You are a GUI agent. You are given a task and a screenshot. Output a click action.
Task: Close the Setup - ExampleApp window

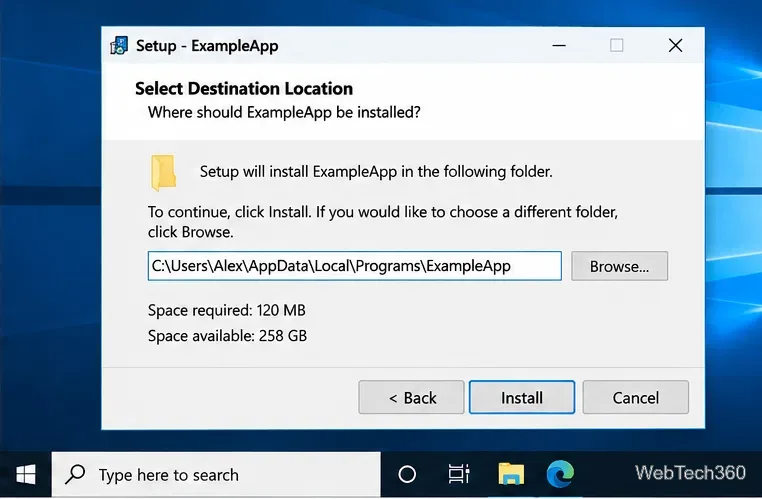click(675, 46)
